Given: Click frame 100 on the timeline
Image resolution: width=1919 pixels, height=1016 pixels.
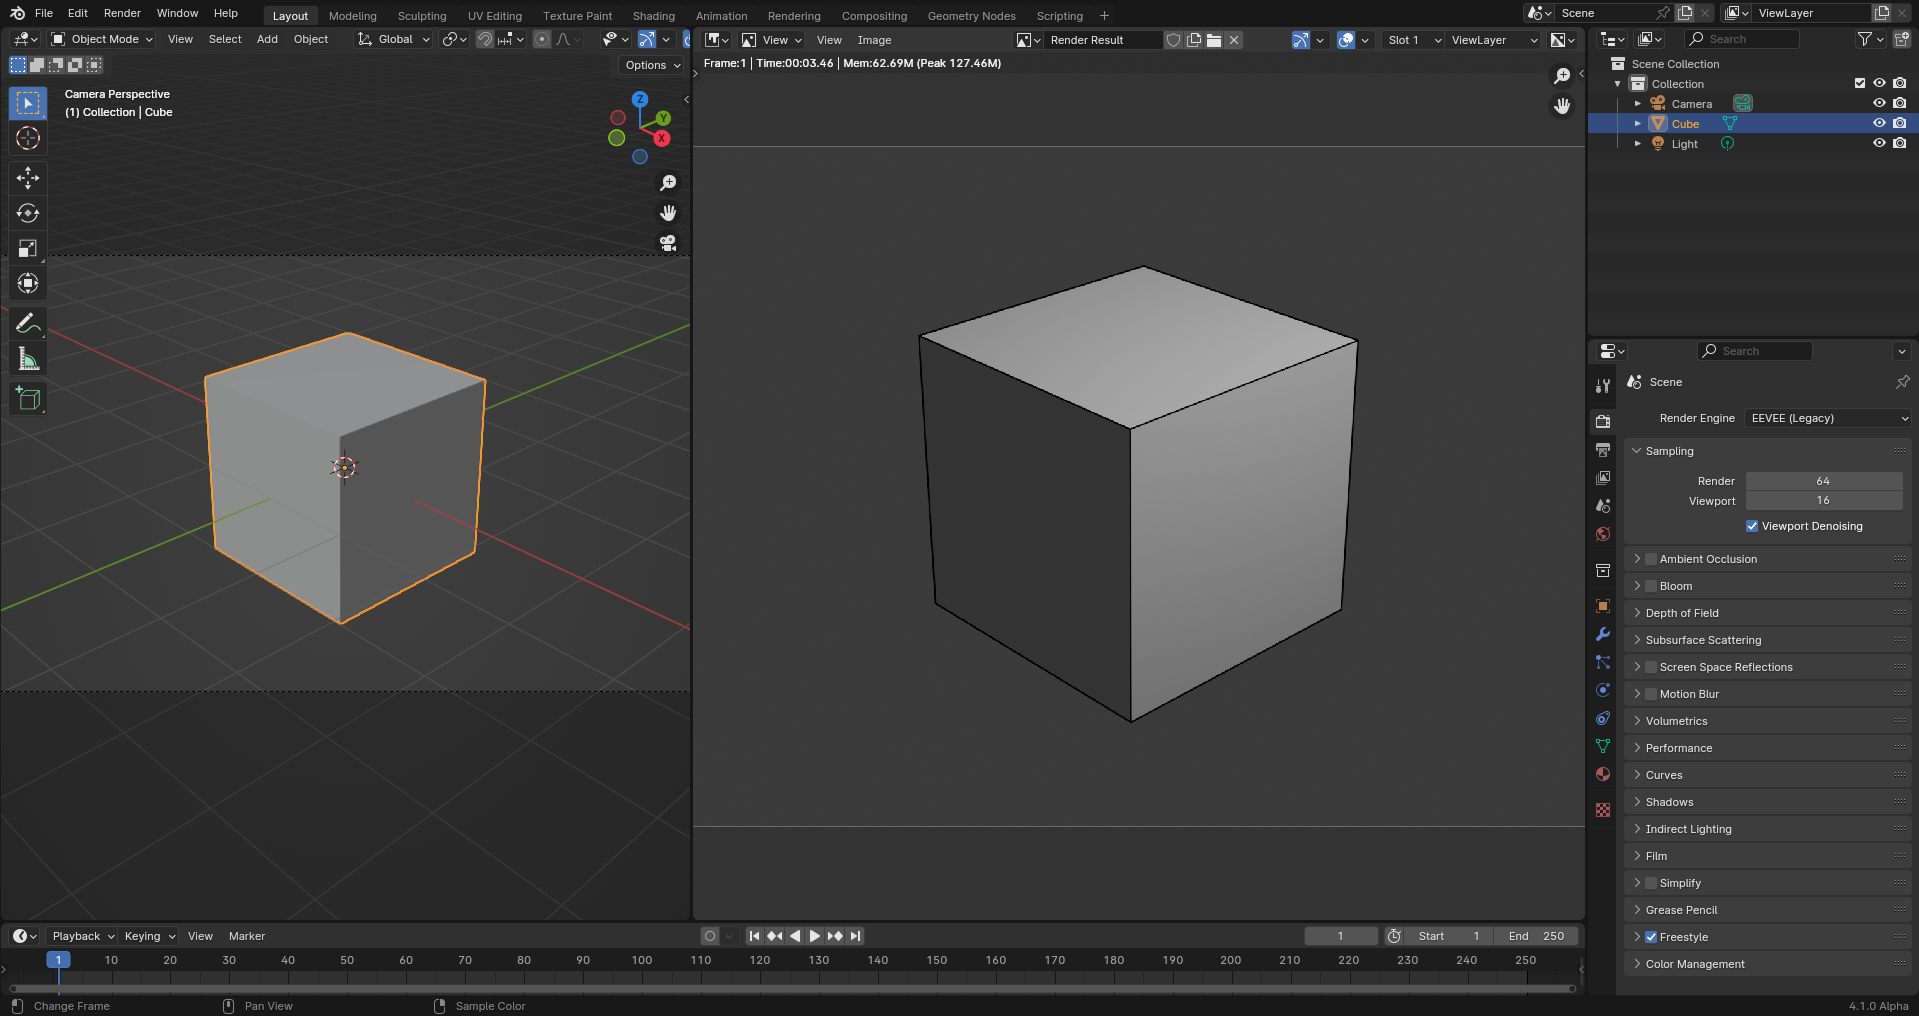Looking at the screenshot, I should [x=642, y=960].
